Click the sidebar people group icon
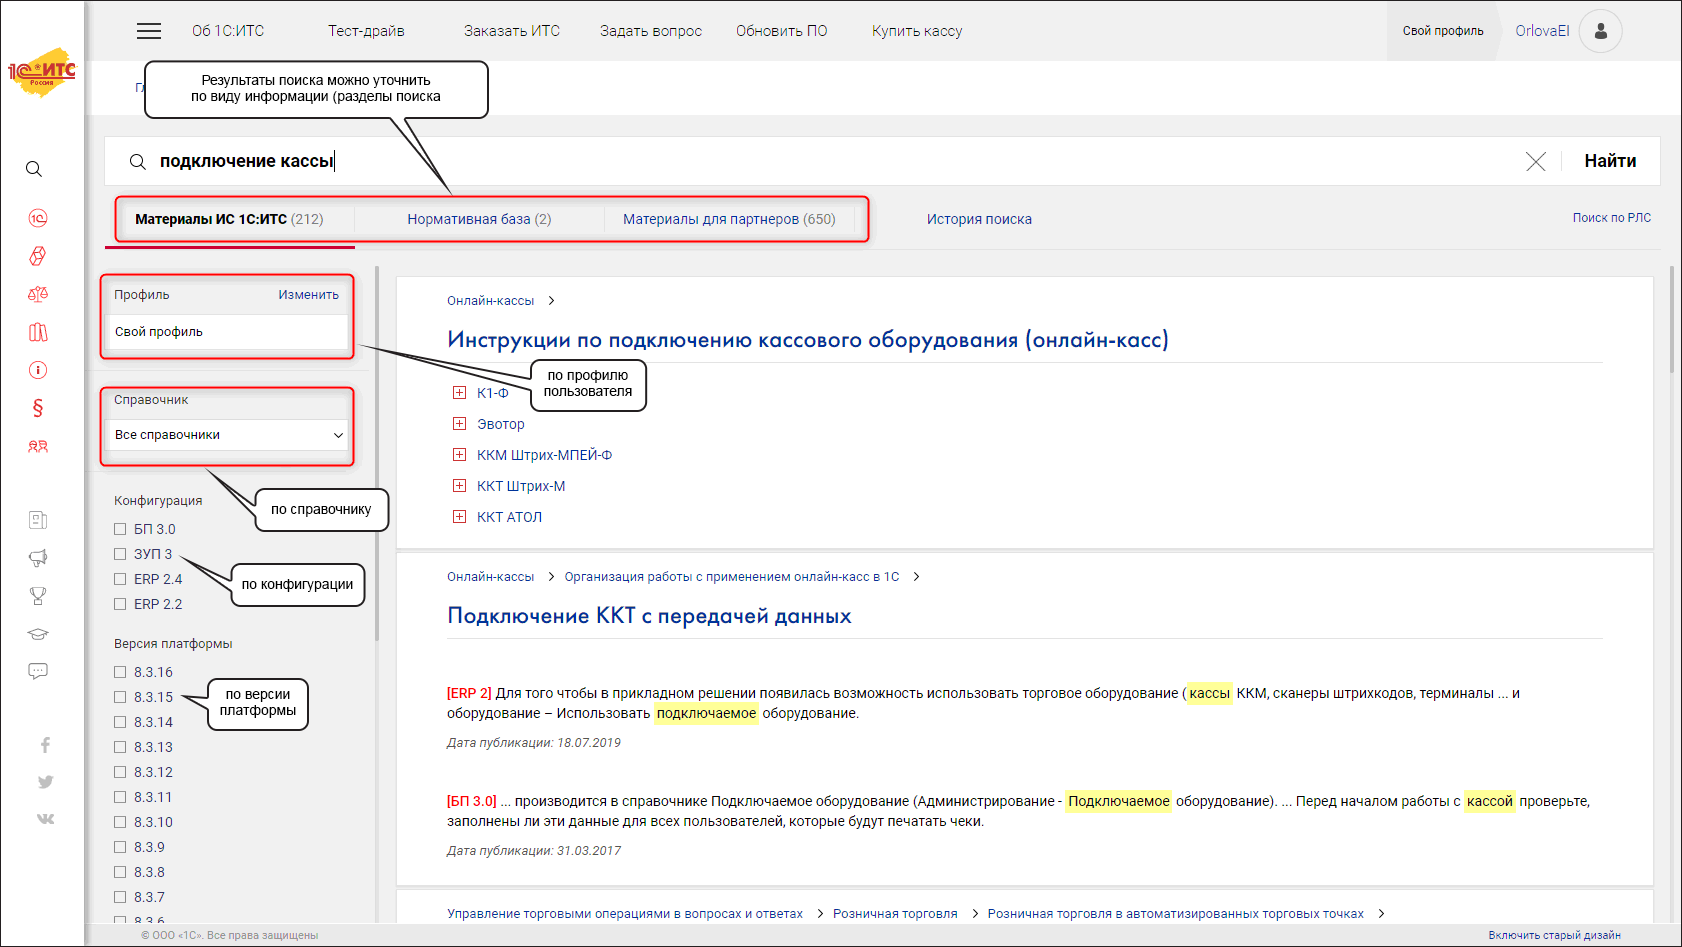This screenshot has height=947, width=1682. pyautogui.click(x=38, y=446)
